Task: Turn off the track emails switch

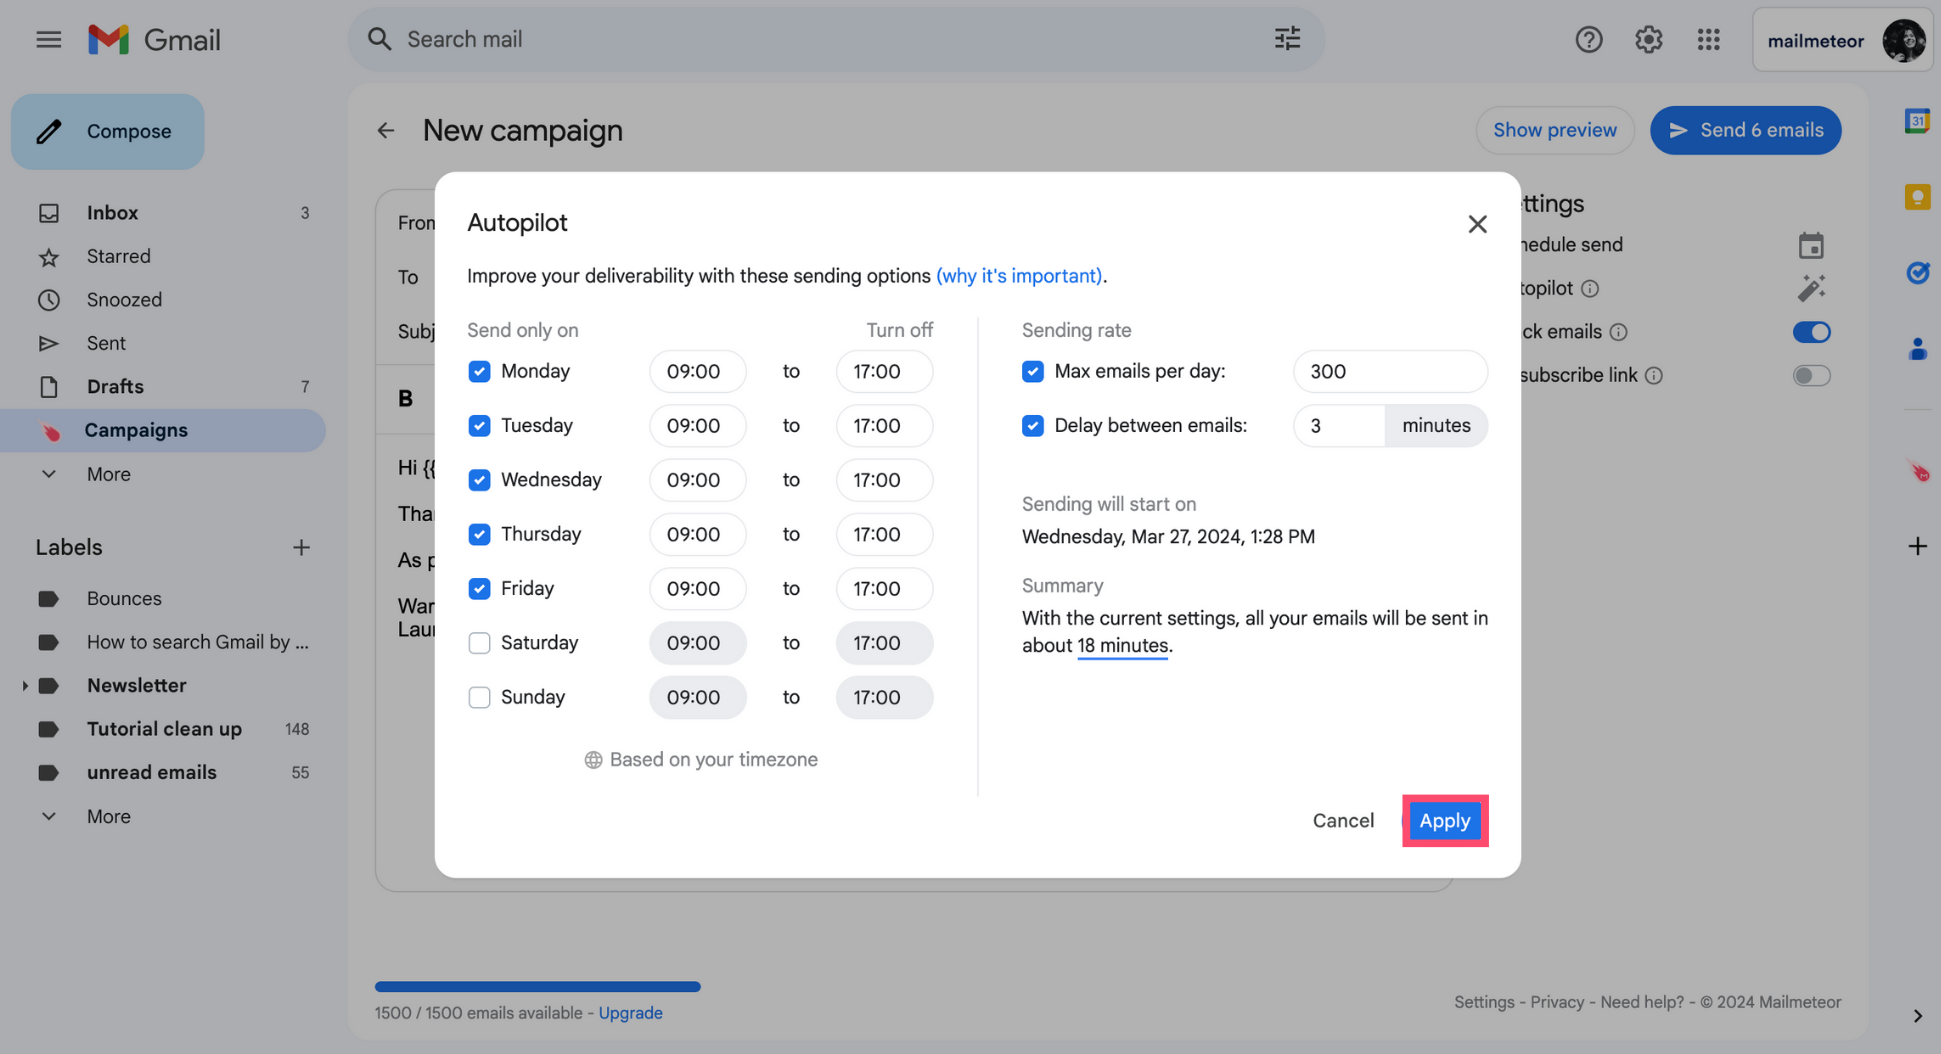Action: coord(1811,332)
